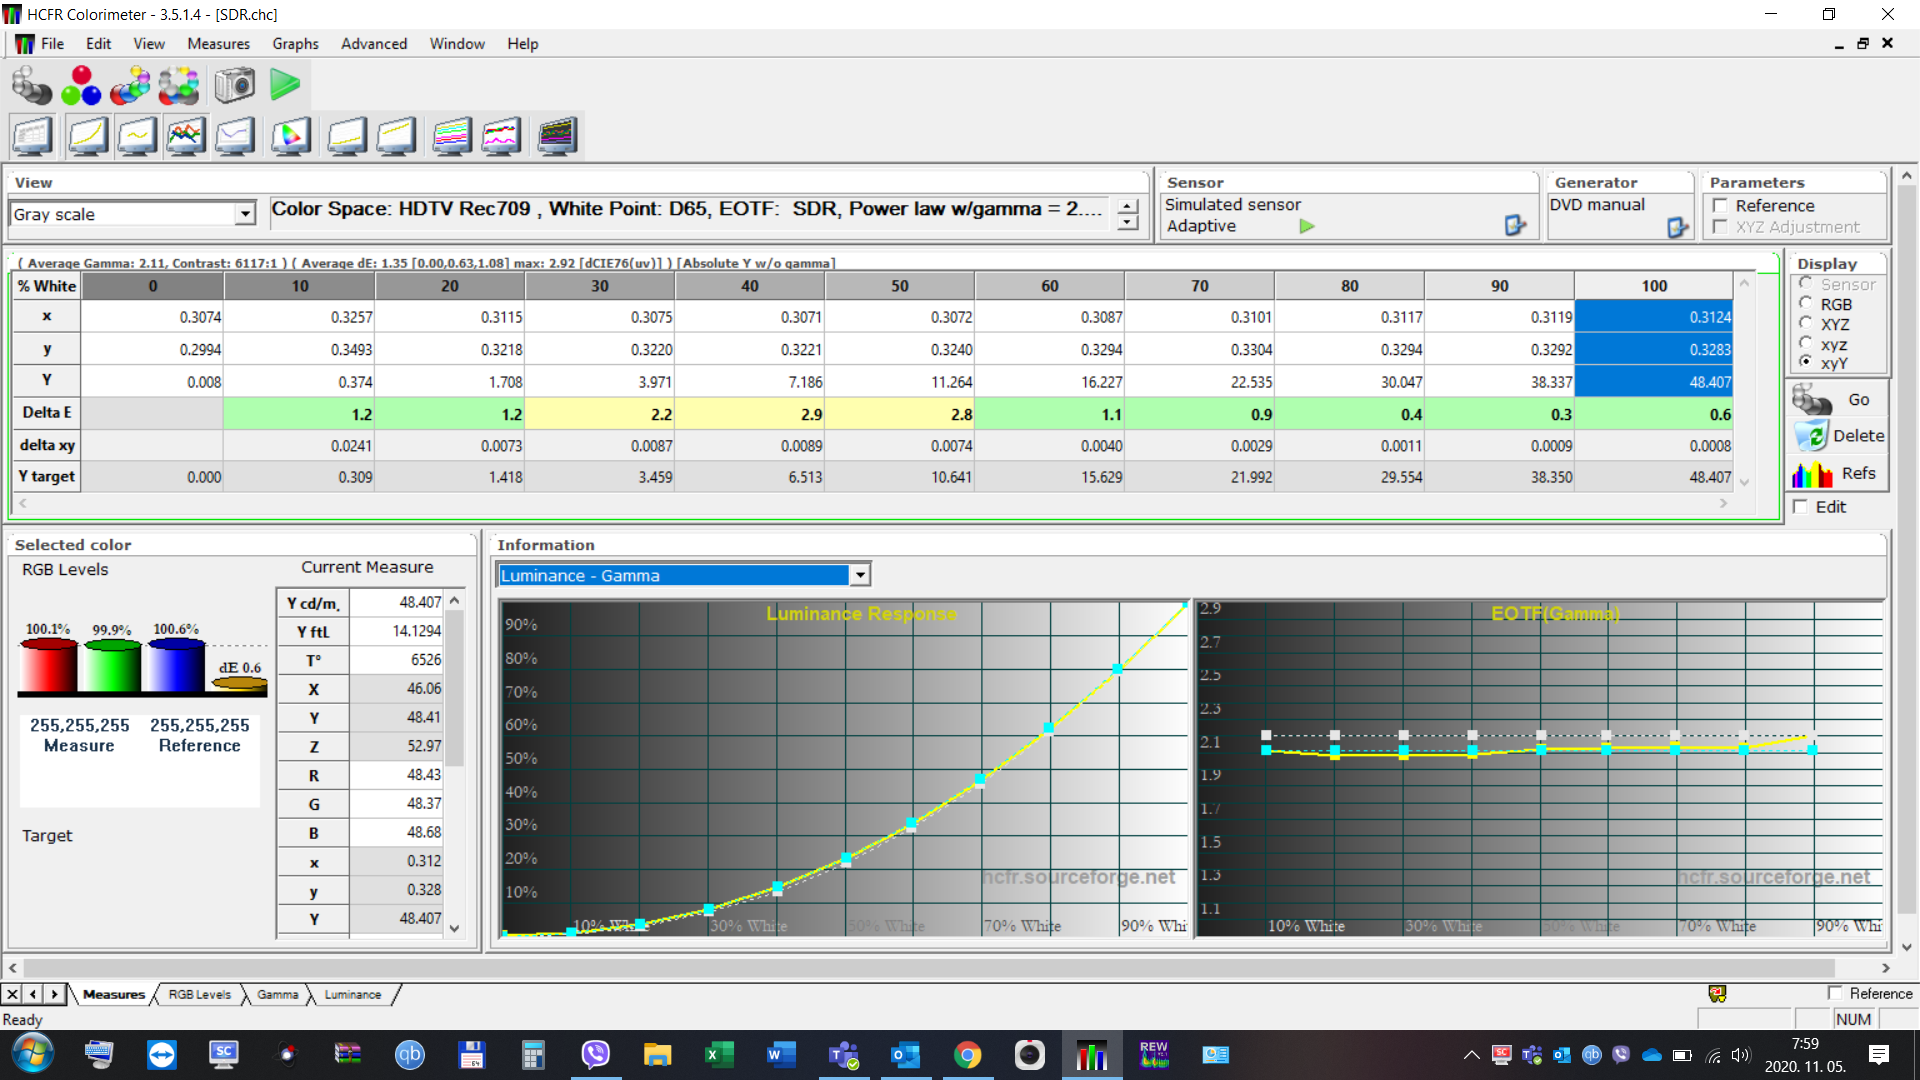Open the Measures menu
Image resolution: width=1920 pixels, height=1080 pixels.
pos(218,44)
